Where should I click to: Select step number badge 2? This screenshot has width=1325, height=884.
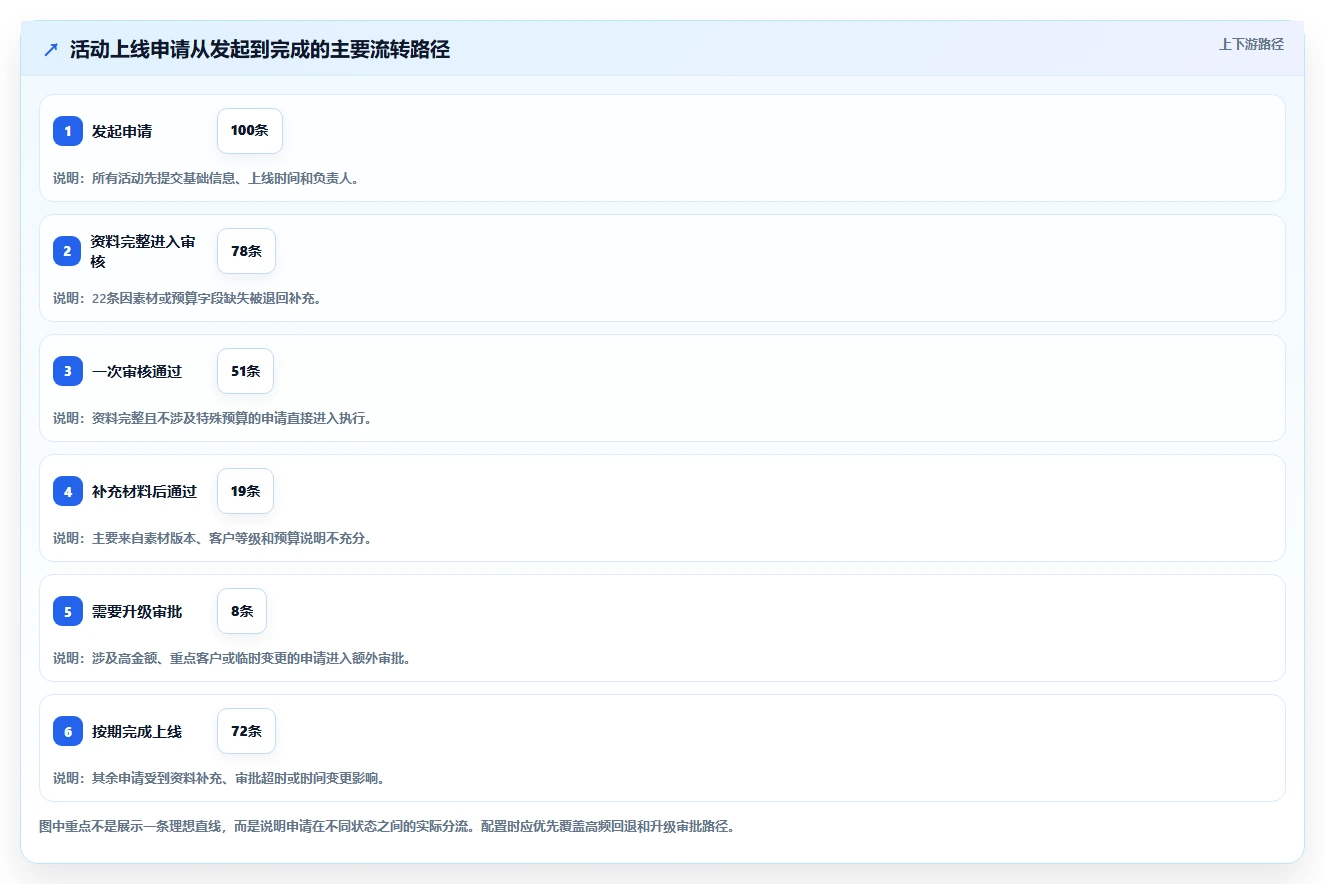68,251
